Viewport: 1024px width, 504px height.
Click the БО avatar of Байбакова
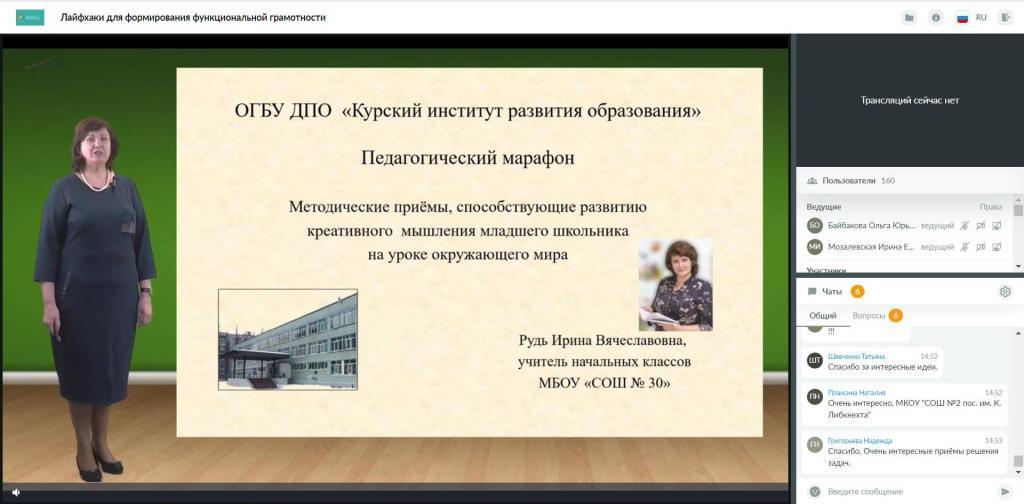click(x=814, y=226)
